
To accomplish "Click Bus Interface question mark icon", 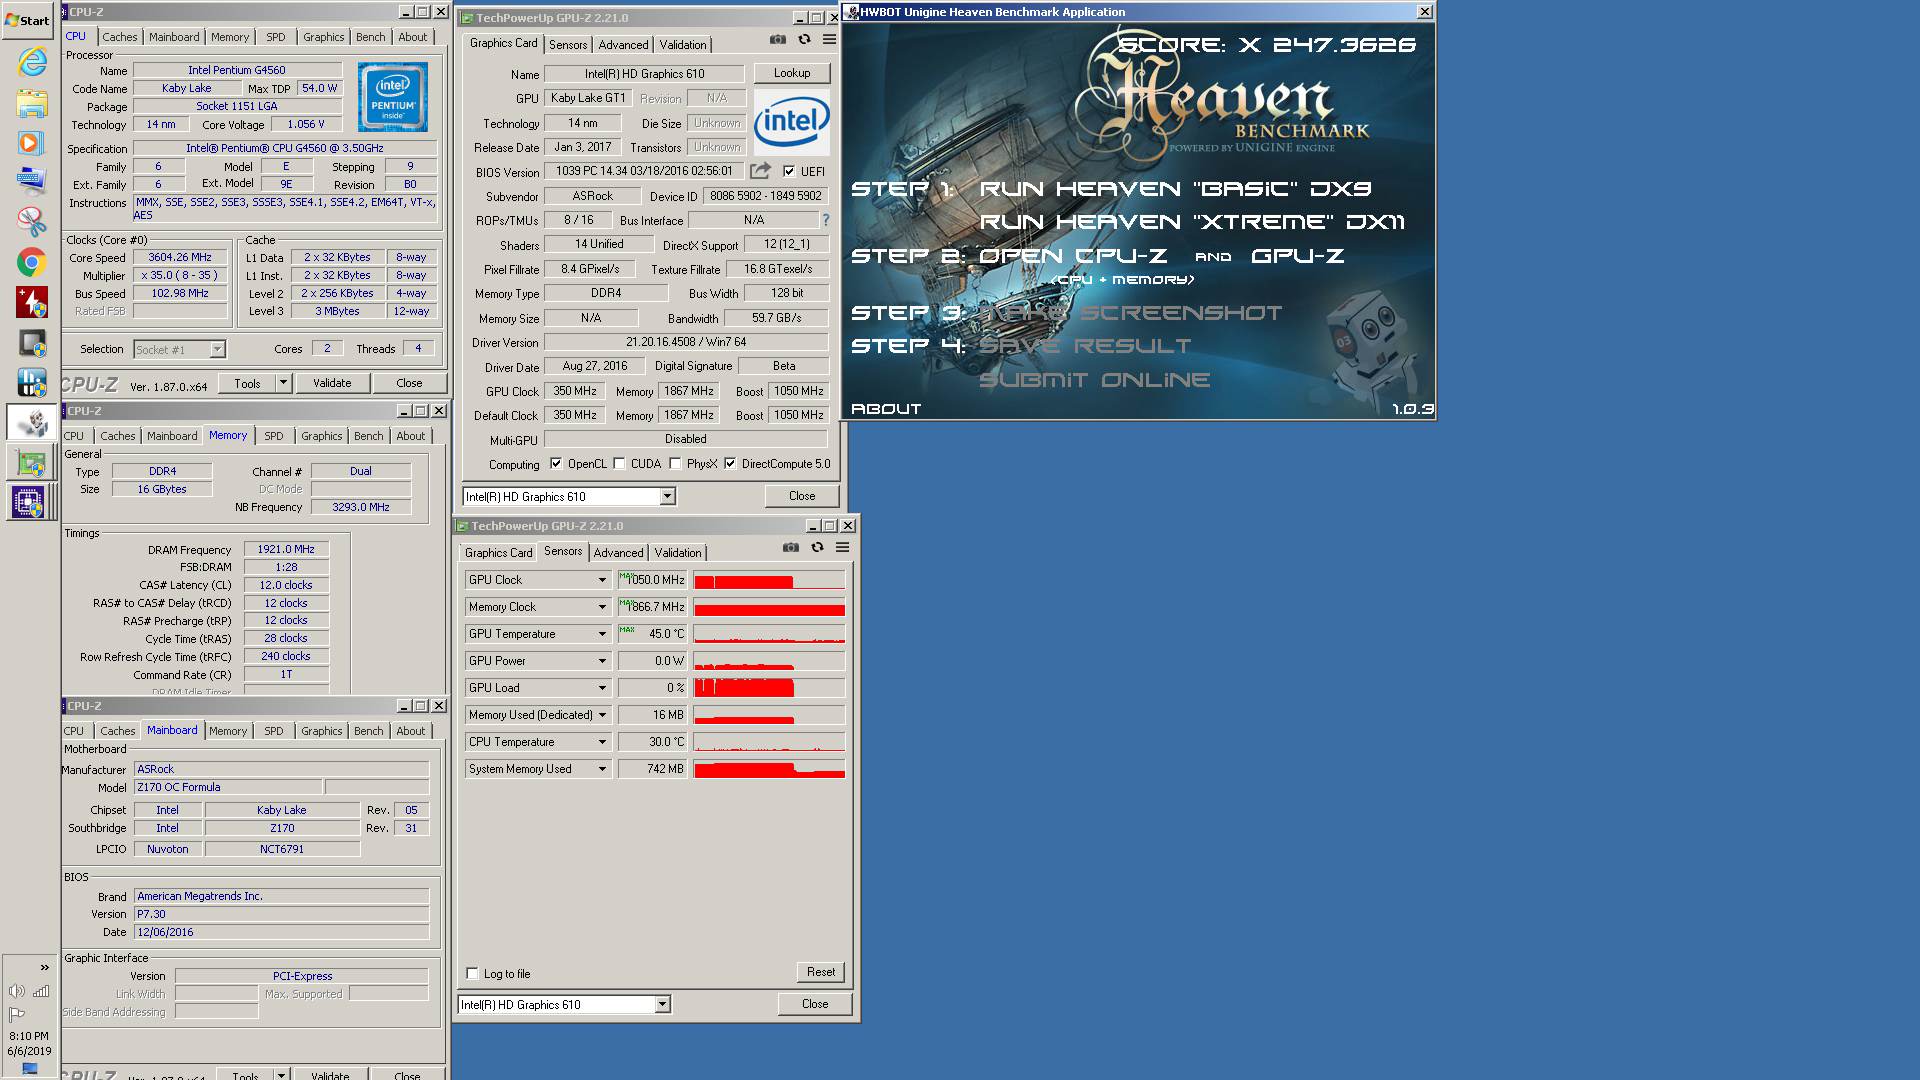I will pos(825,220).
